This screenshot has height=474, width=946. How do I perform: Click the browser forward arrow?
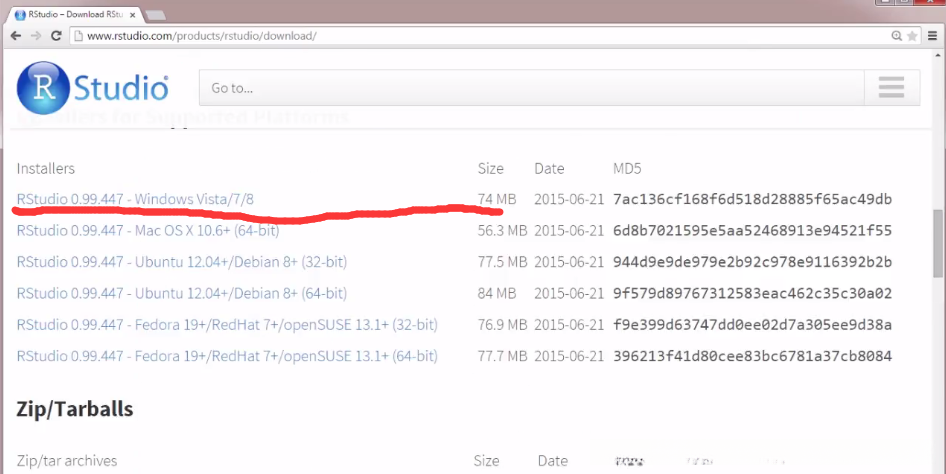click(x=36, y=36)
